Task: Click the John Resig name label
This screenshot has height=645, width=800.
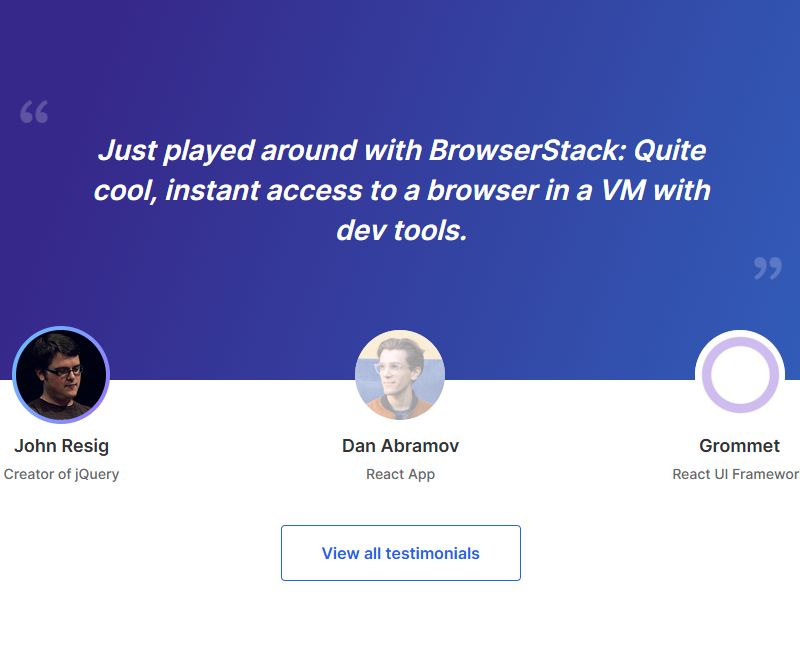Action: tap(62, 446)
